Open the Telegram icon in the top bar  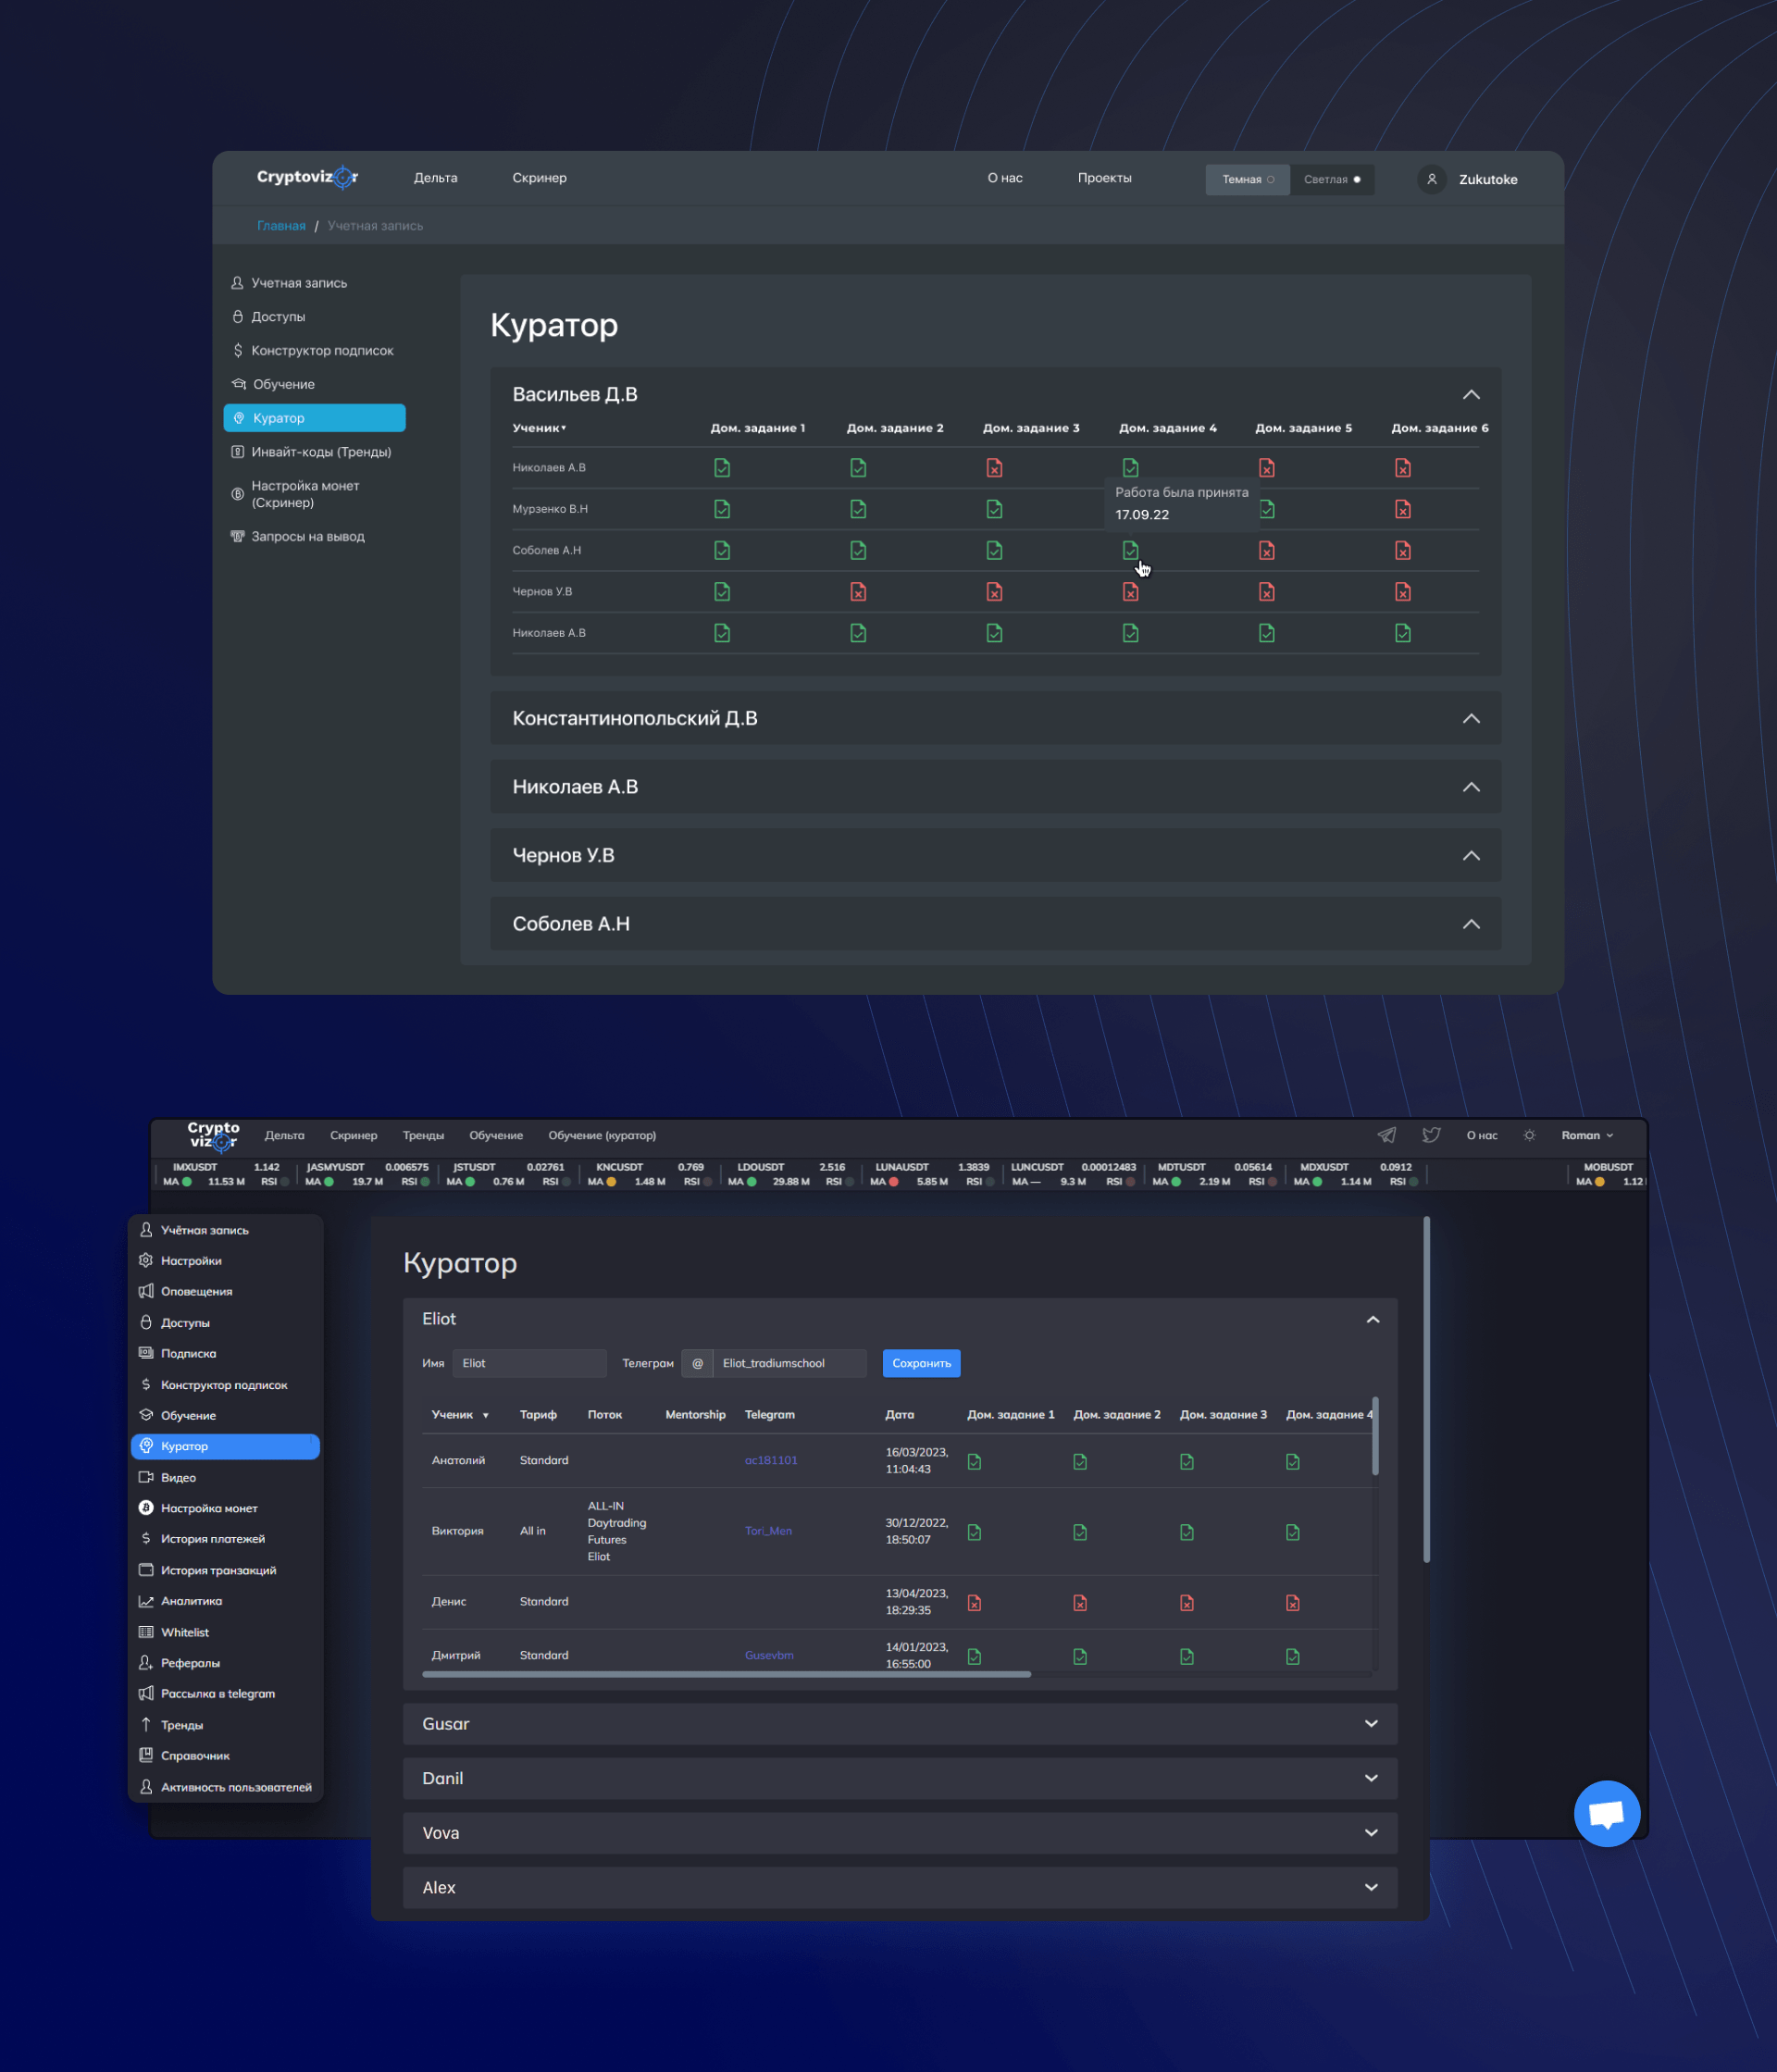(1388, 1135)
